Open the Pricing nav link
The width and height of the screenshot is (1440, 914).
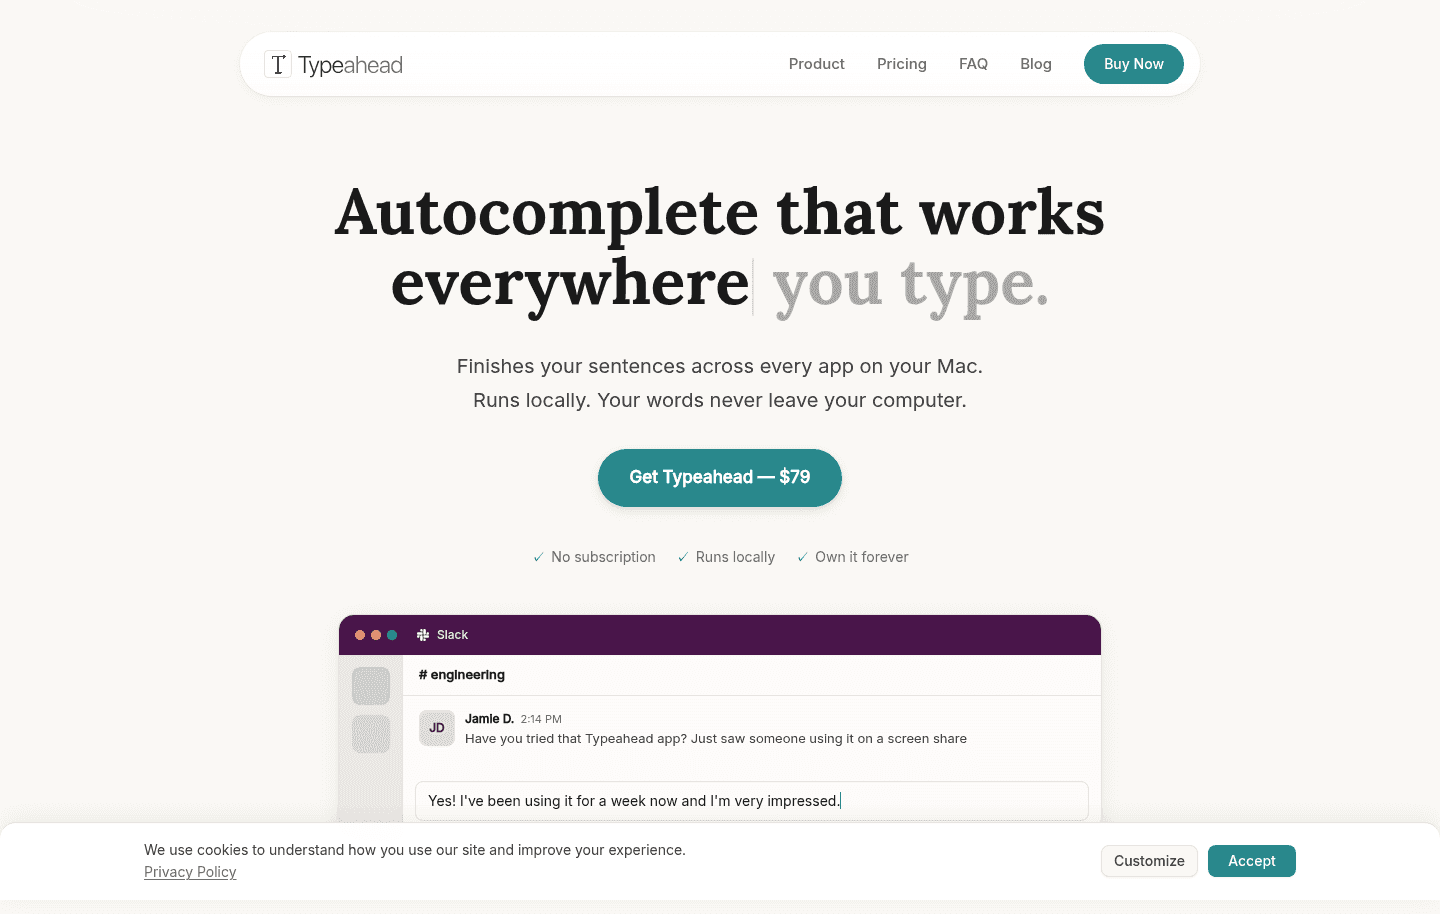pyautogui.click(x=902, y=64)
